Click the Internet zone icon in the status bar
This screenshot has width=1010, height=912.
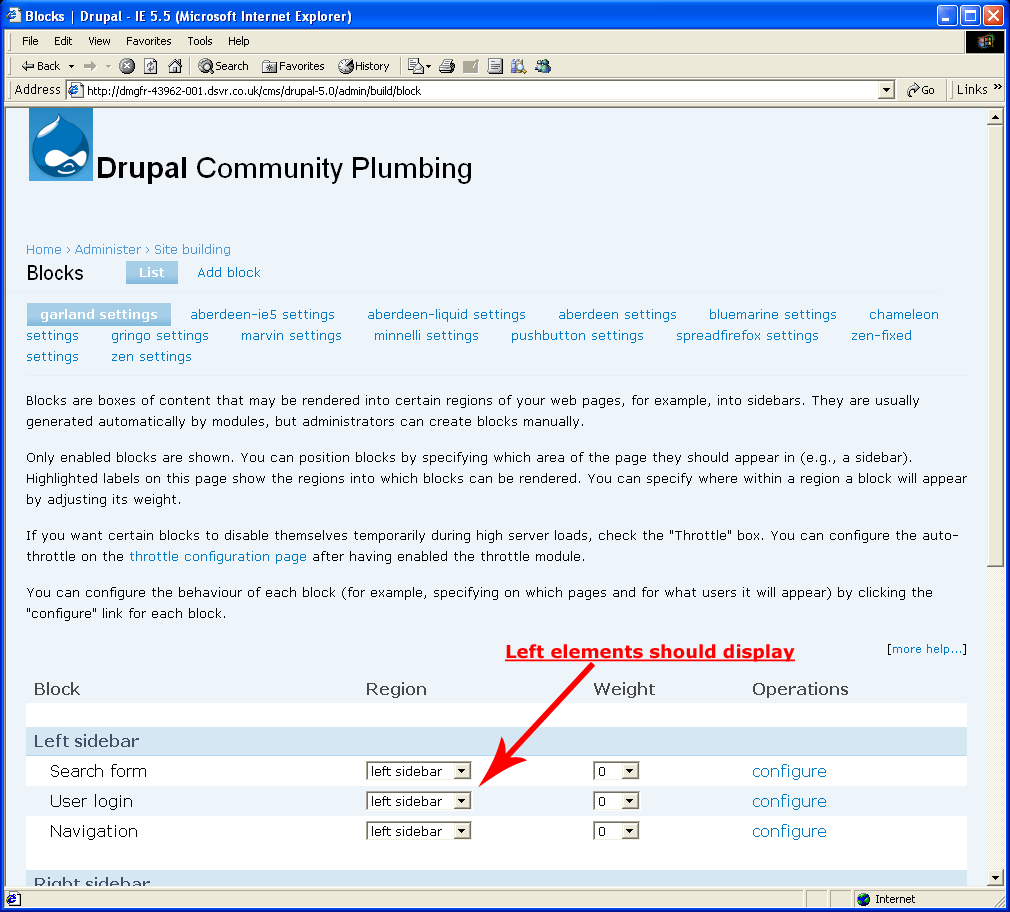862,899
